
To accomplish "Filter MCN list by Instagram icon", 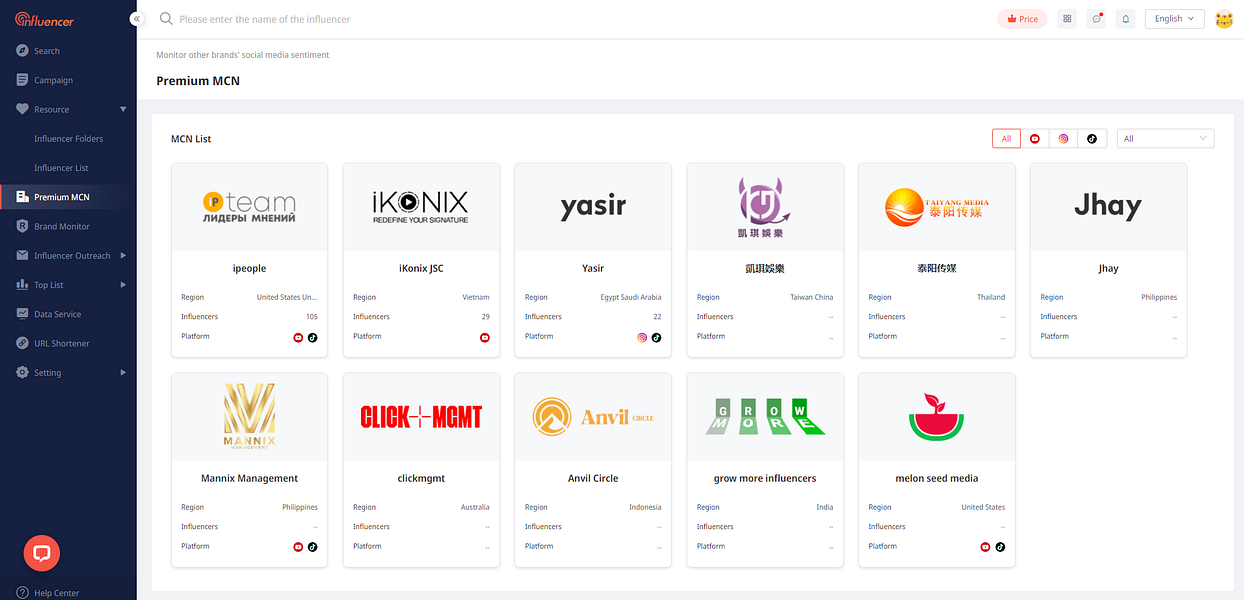I will (x=1064, y=139).
